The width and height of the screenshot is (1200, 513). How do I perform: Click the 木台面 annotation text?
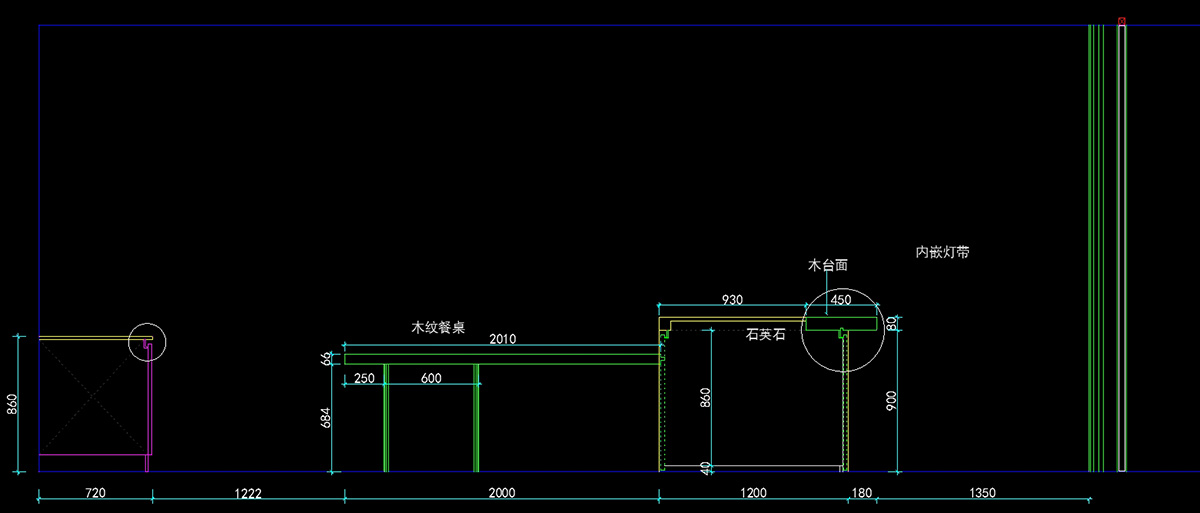click(x=828, y=265)
